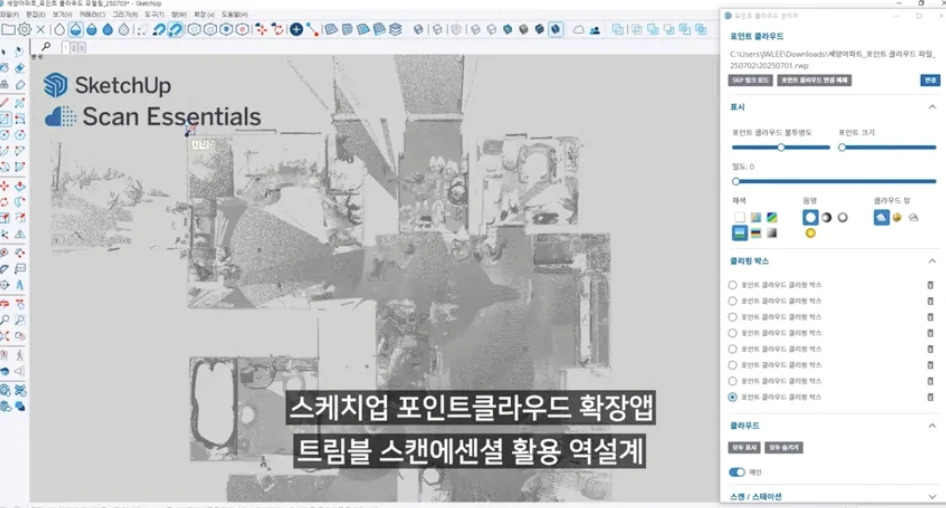Delete the selected clipping box via trash icon
Image resolution: width=946 pixels, height=508 pixels.
(930, 397)
